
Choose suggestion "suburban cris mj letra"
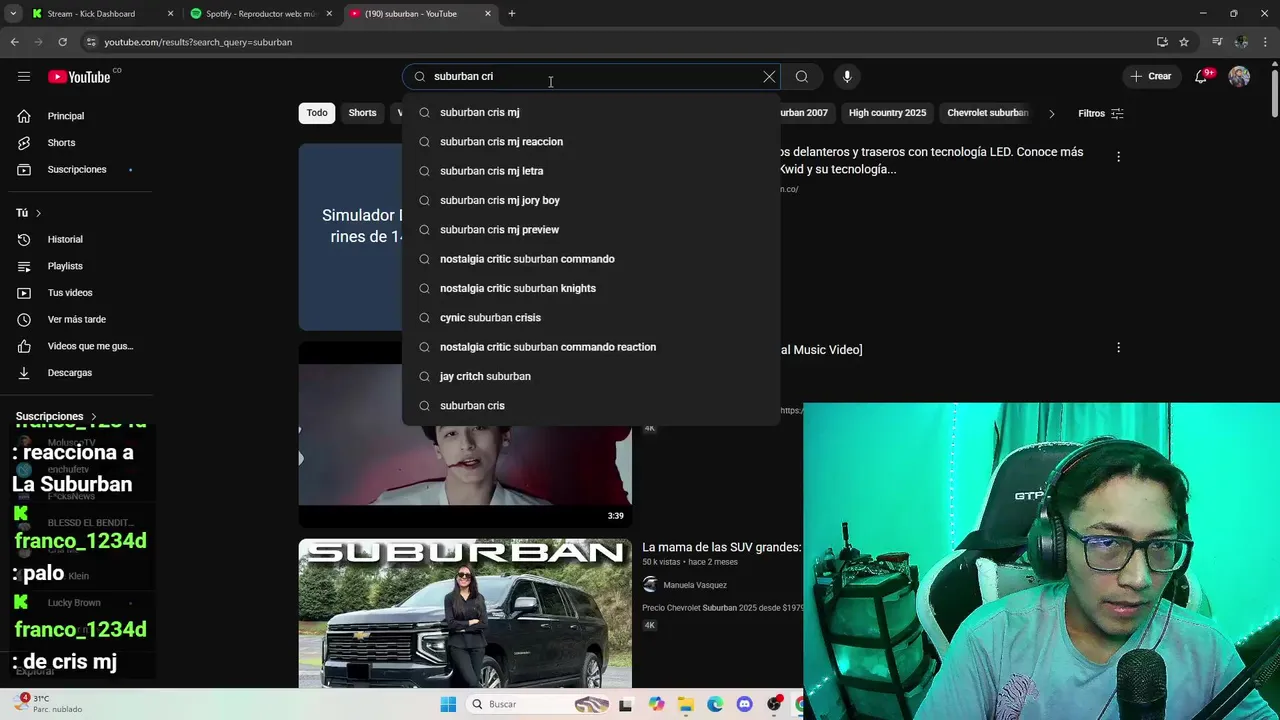(x=591, y=171)
